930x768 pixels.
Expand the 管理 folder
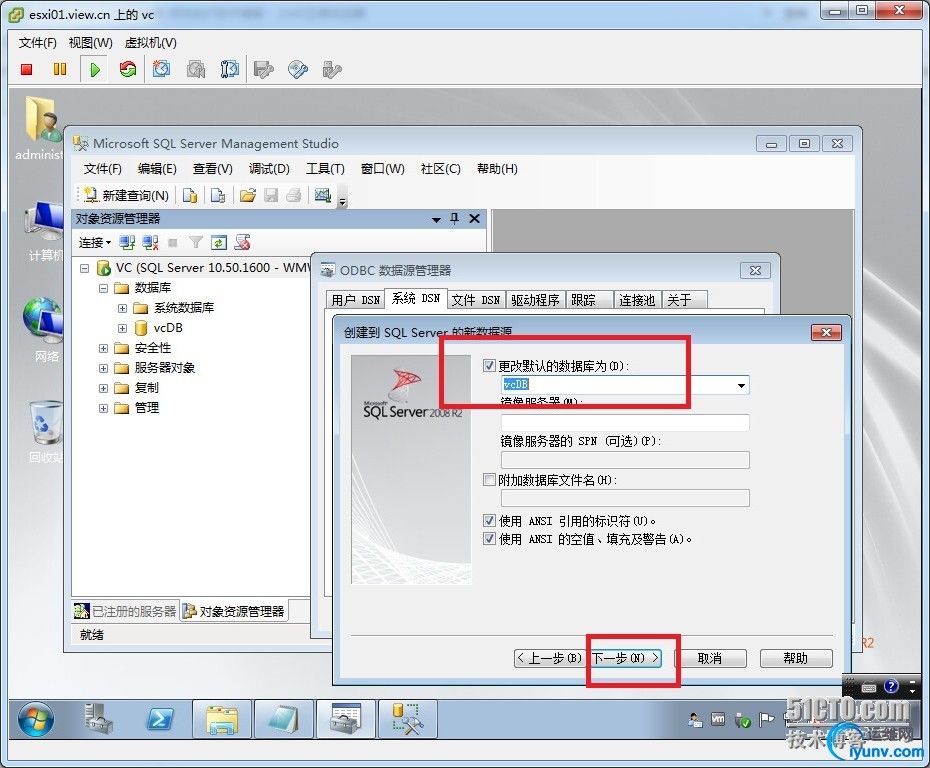pos(103,408)
